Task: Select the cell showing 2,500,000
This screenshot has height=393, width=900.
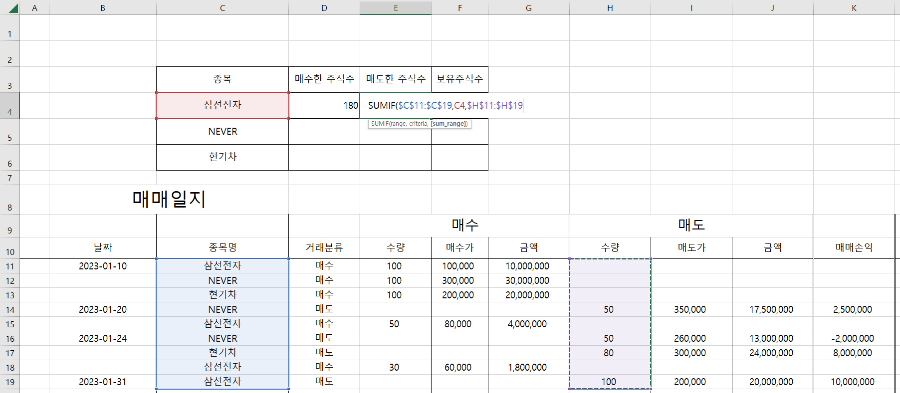Action: (854, 309)
